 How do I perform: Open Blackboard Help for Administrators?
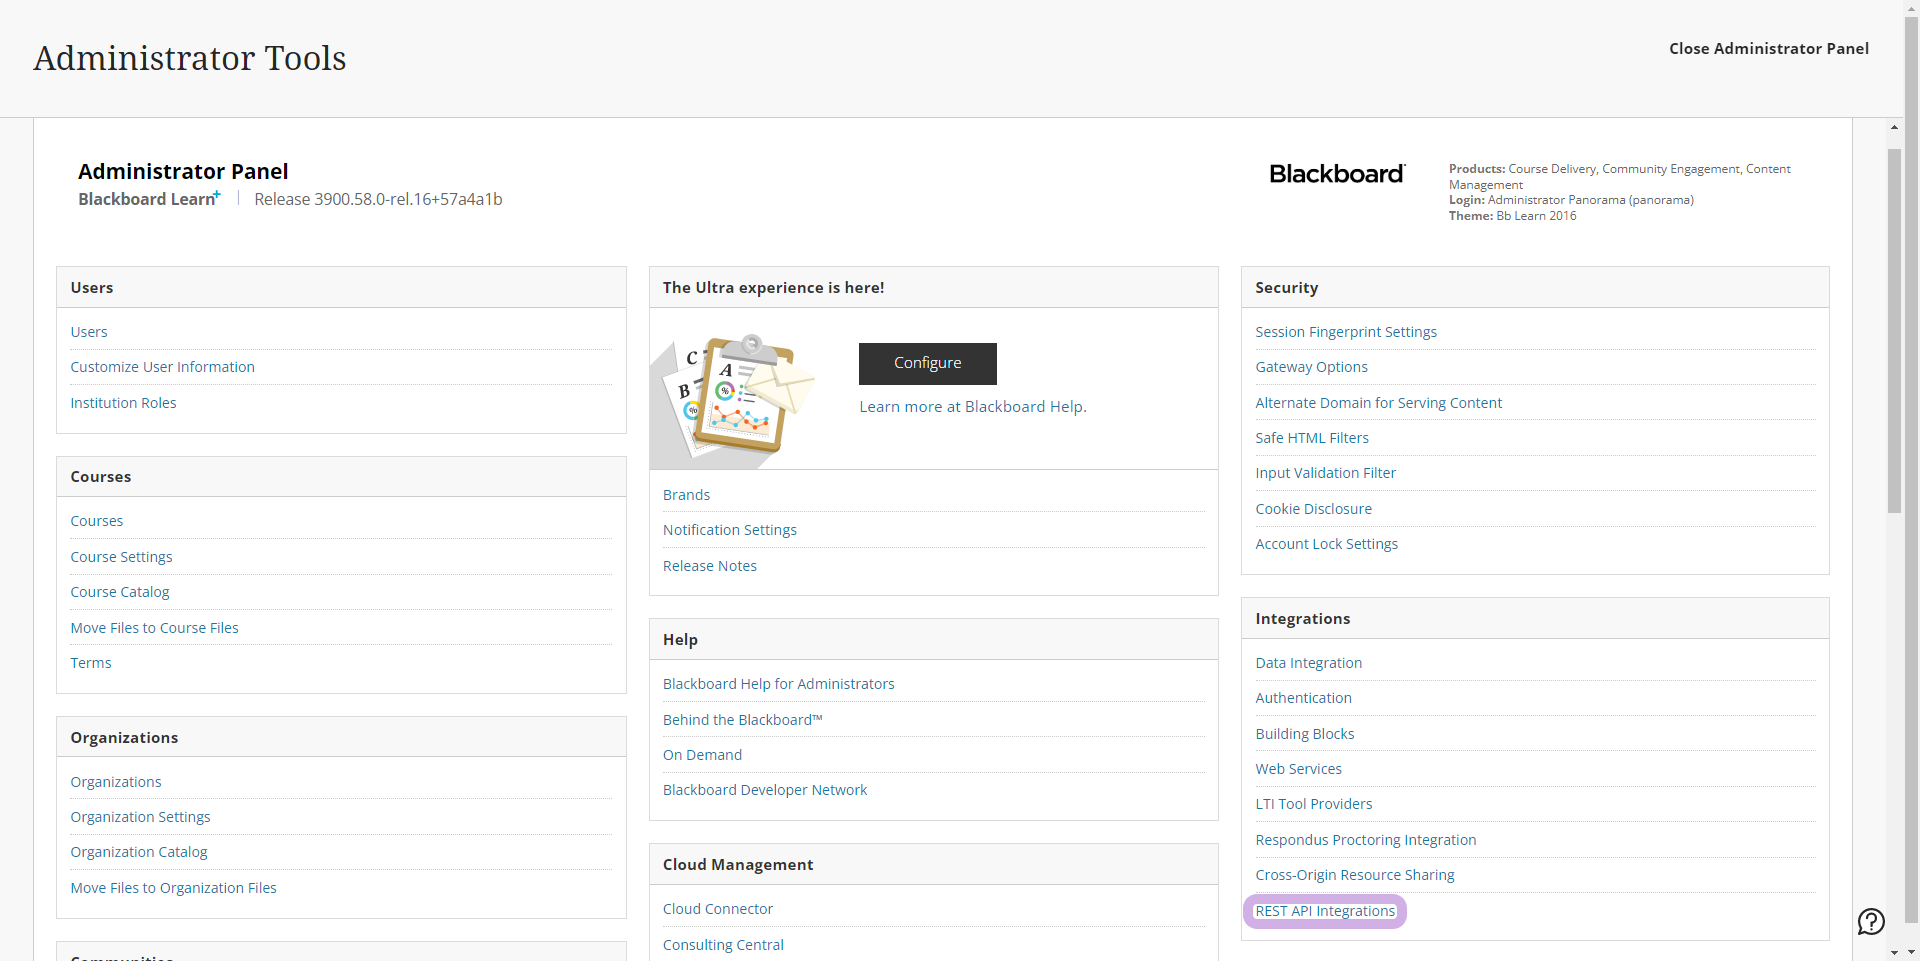point(779,684)
